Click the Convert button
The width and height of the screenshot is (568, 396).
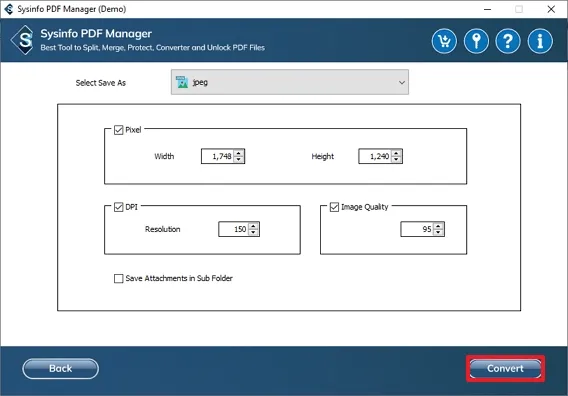pos(505,368)
